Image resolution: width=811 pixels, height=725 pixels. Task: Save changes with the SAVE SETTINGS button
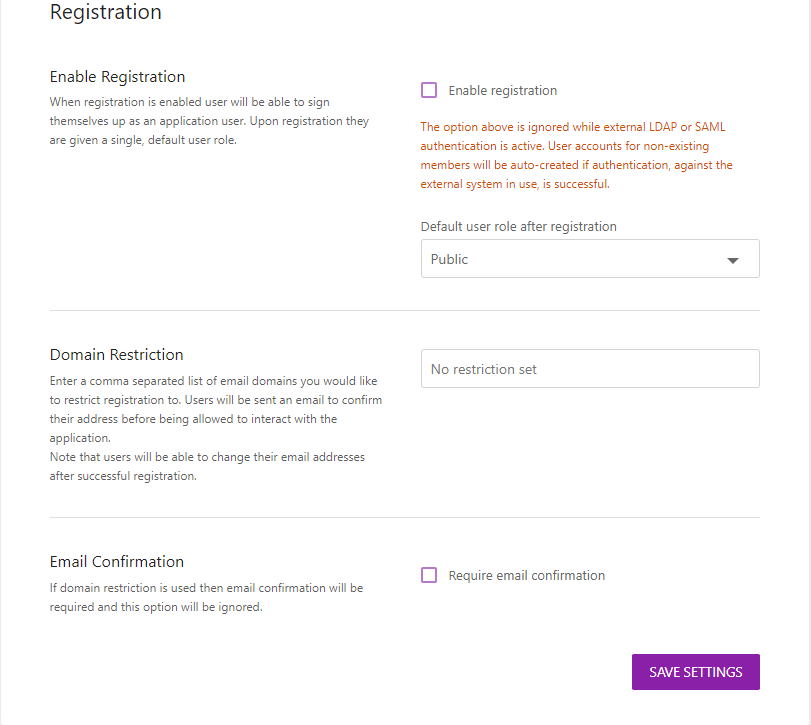(x=696, y=672)
